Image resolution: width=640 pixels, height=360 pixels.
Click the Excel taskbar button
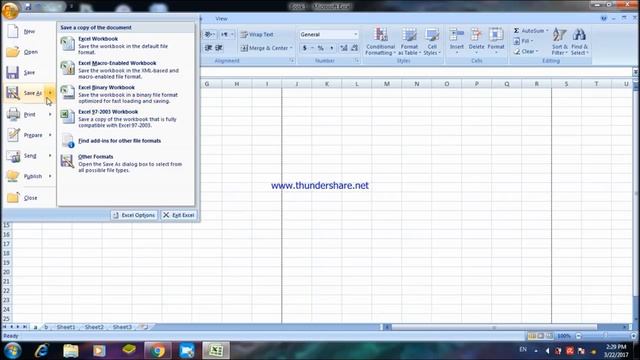pos(216,351)
